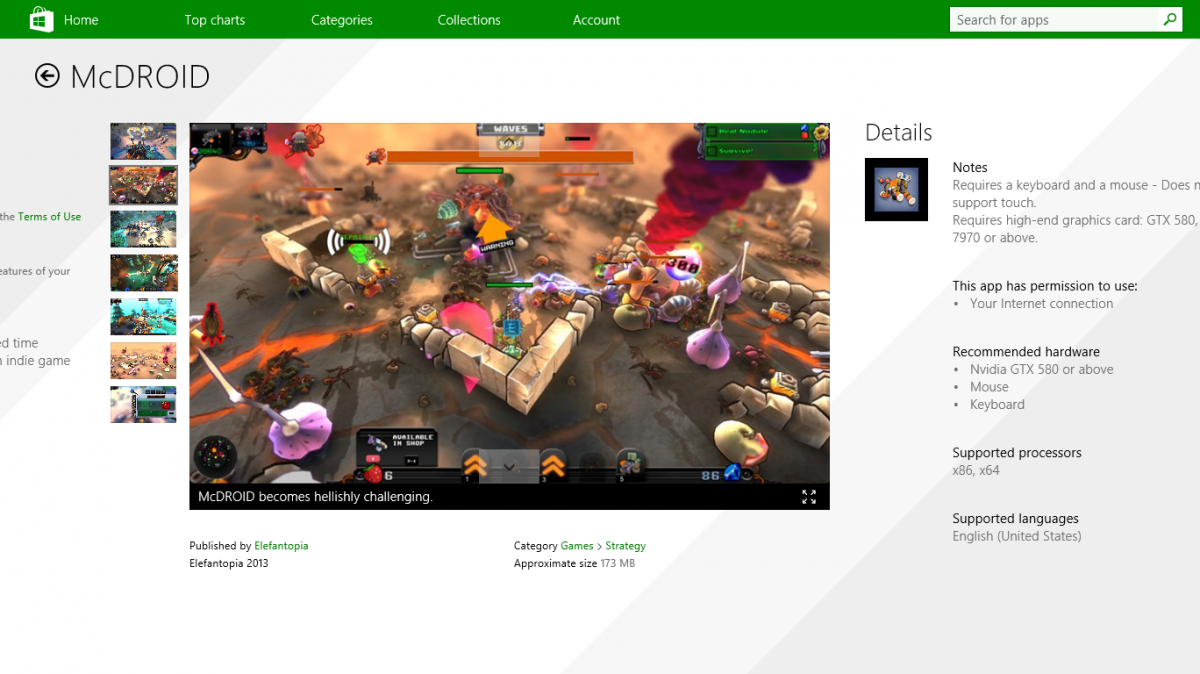Viewport: 1200px width, 674px height.
Task: Click 'This app has permission to use:' text
Action: (x=1045, y=286)
